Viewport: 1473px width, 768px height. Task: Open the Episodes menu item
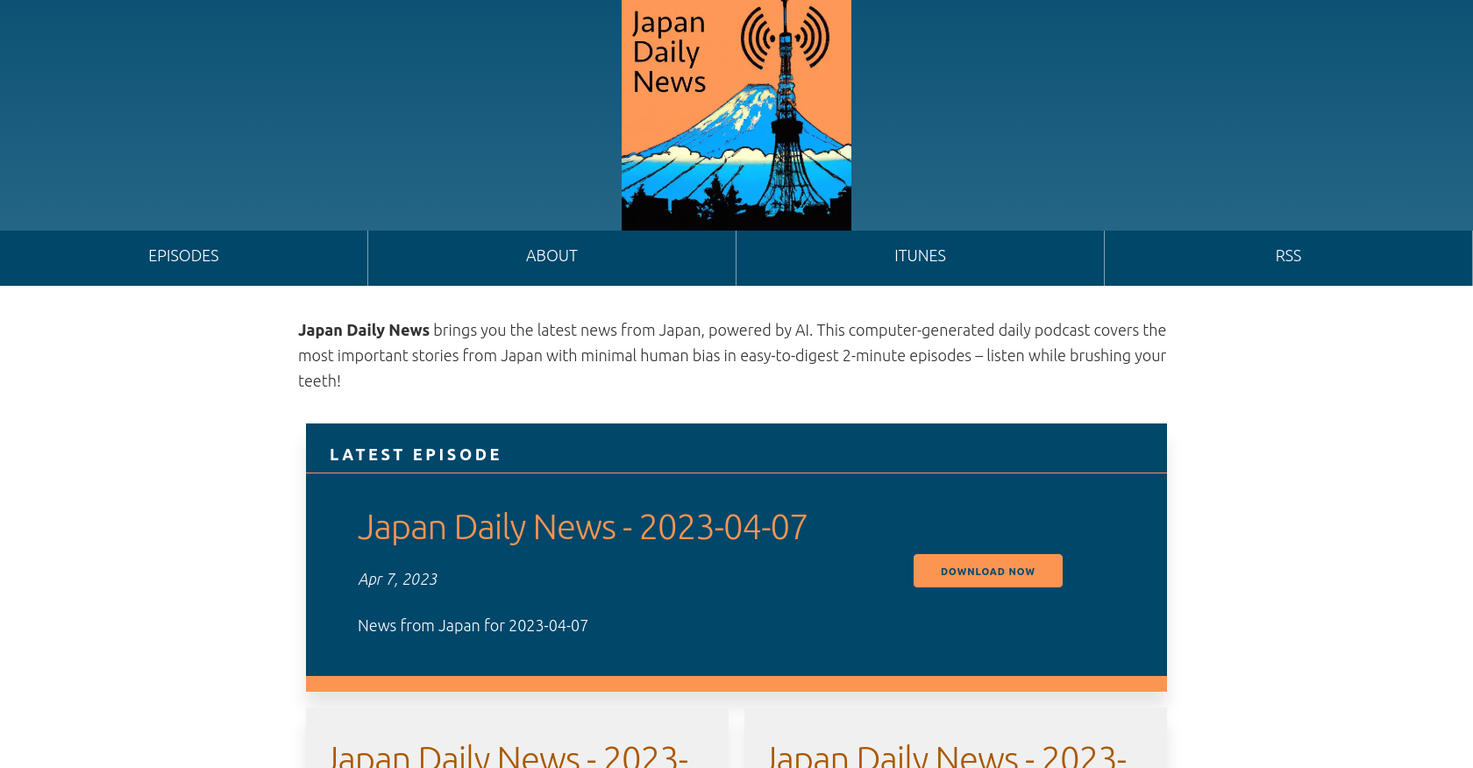coord(183,256)
